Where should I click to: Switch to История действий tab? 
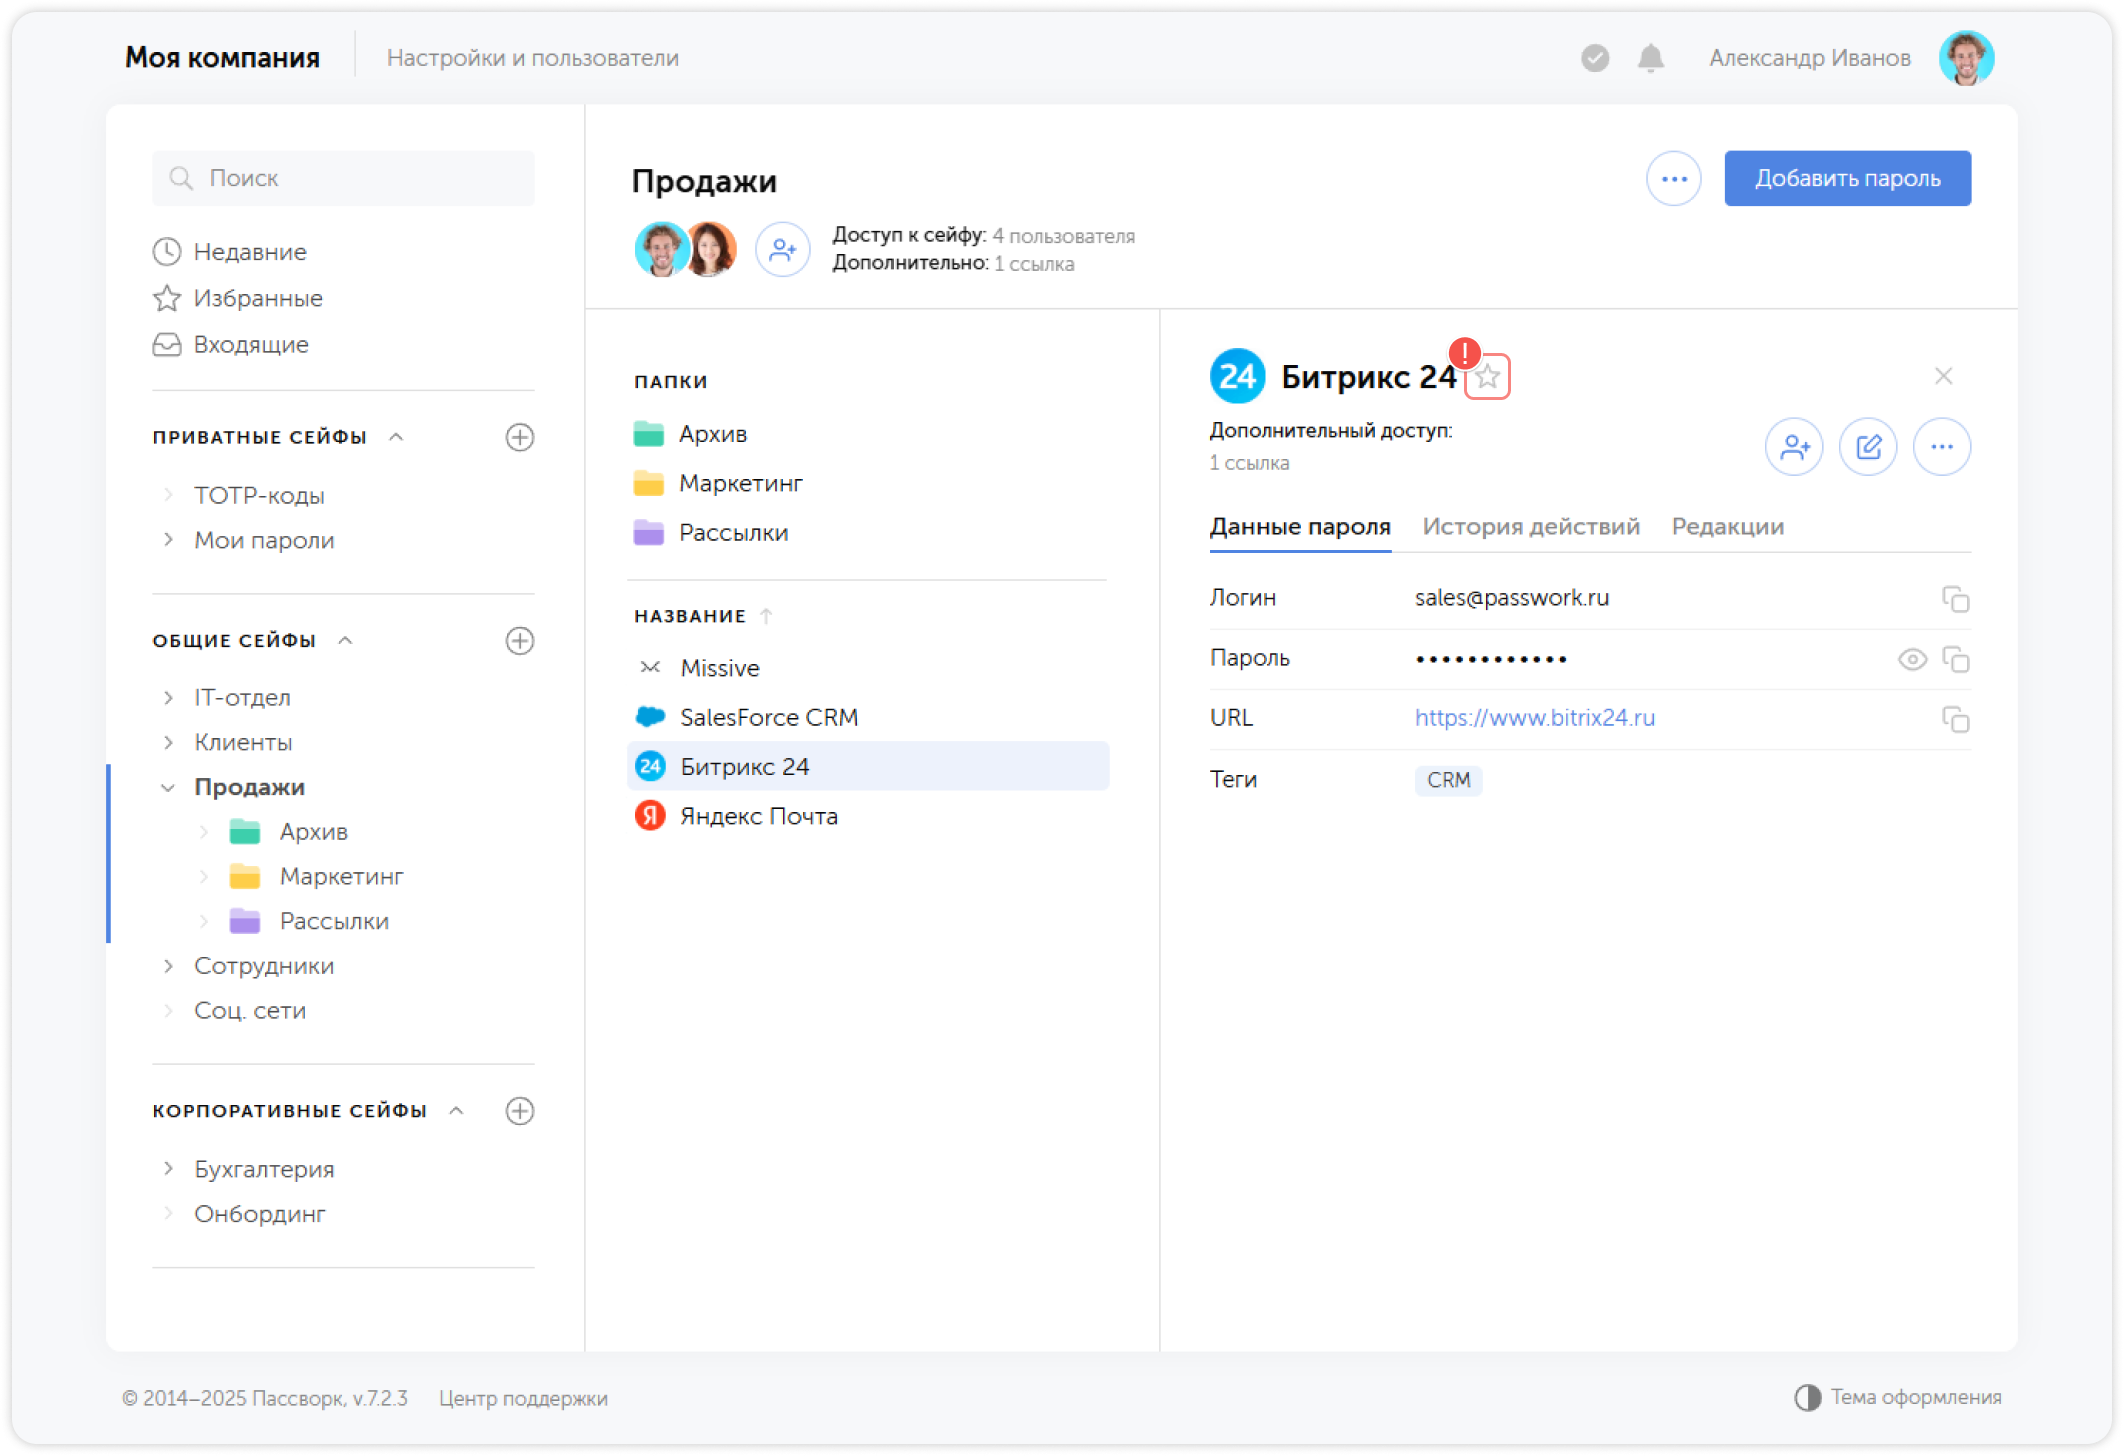tap(1530, 527)
